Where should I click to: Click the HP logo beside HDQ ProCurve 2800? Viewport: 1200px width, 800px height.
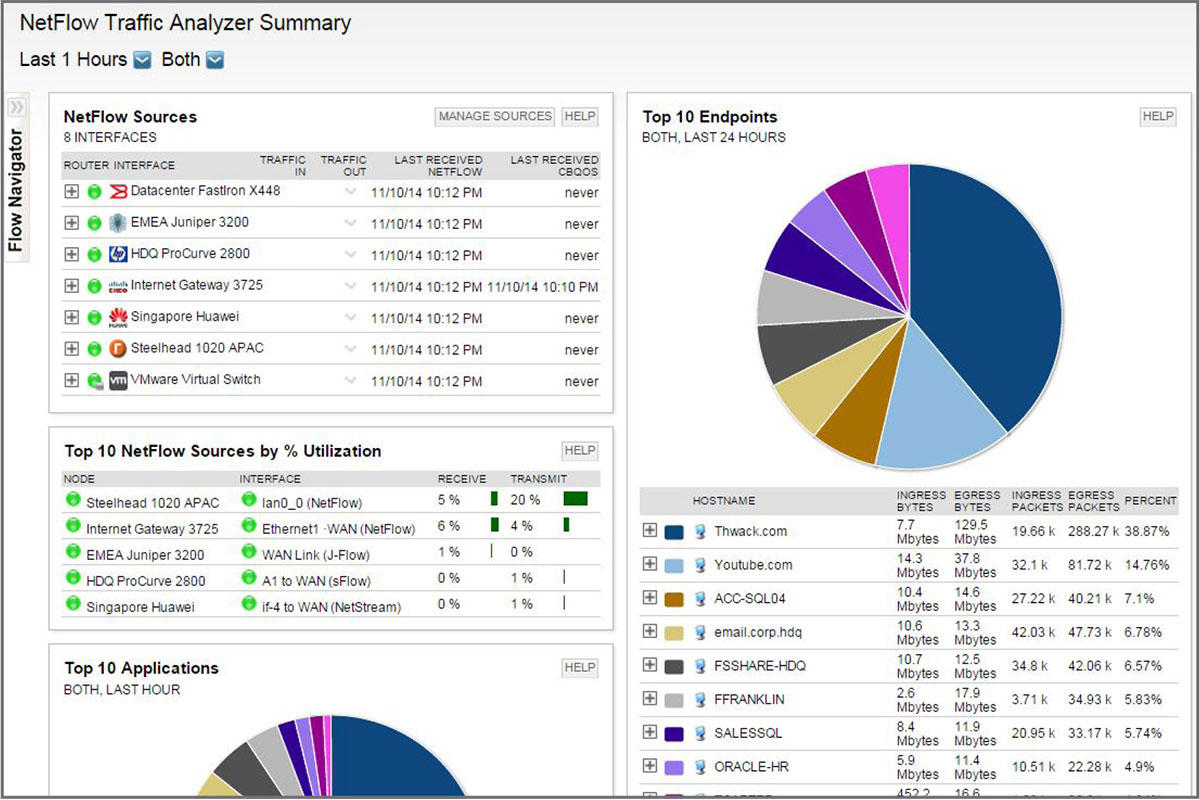coord(118,254)
